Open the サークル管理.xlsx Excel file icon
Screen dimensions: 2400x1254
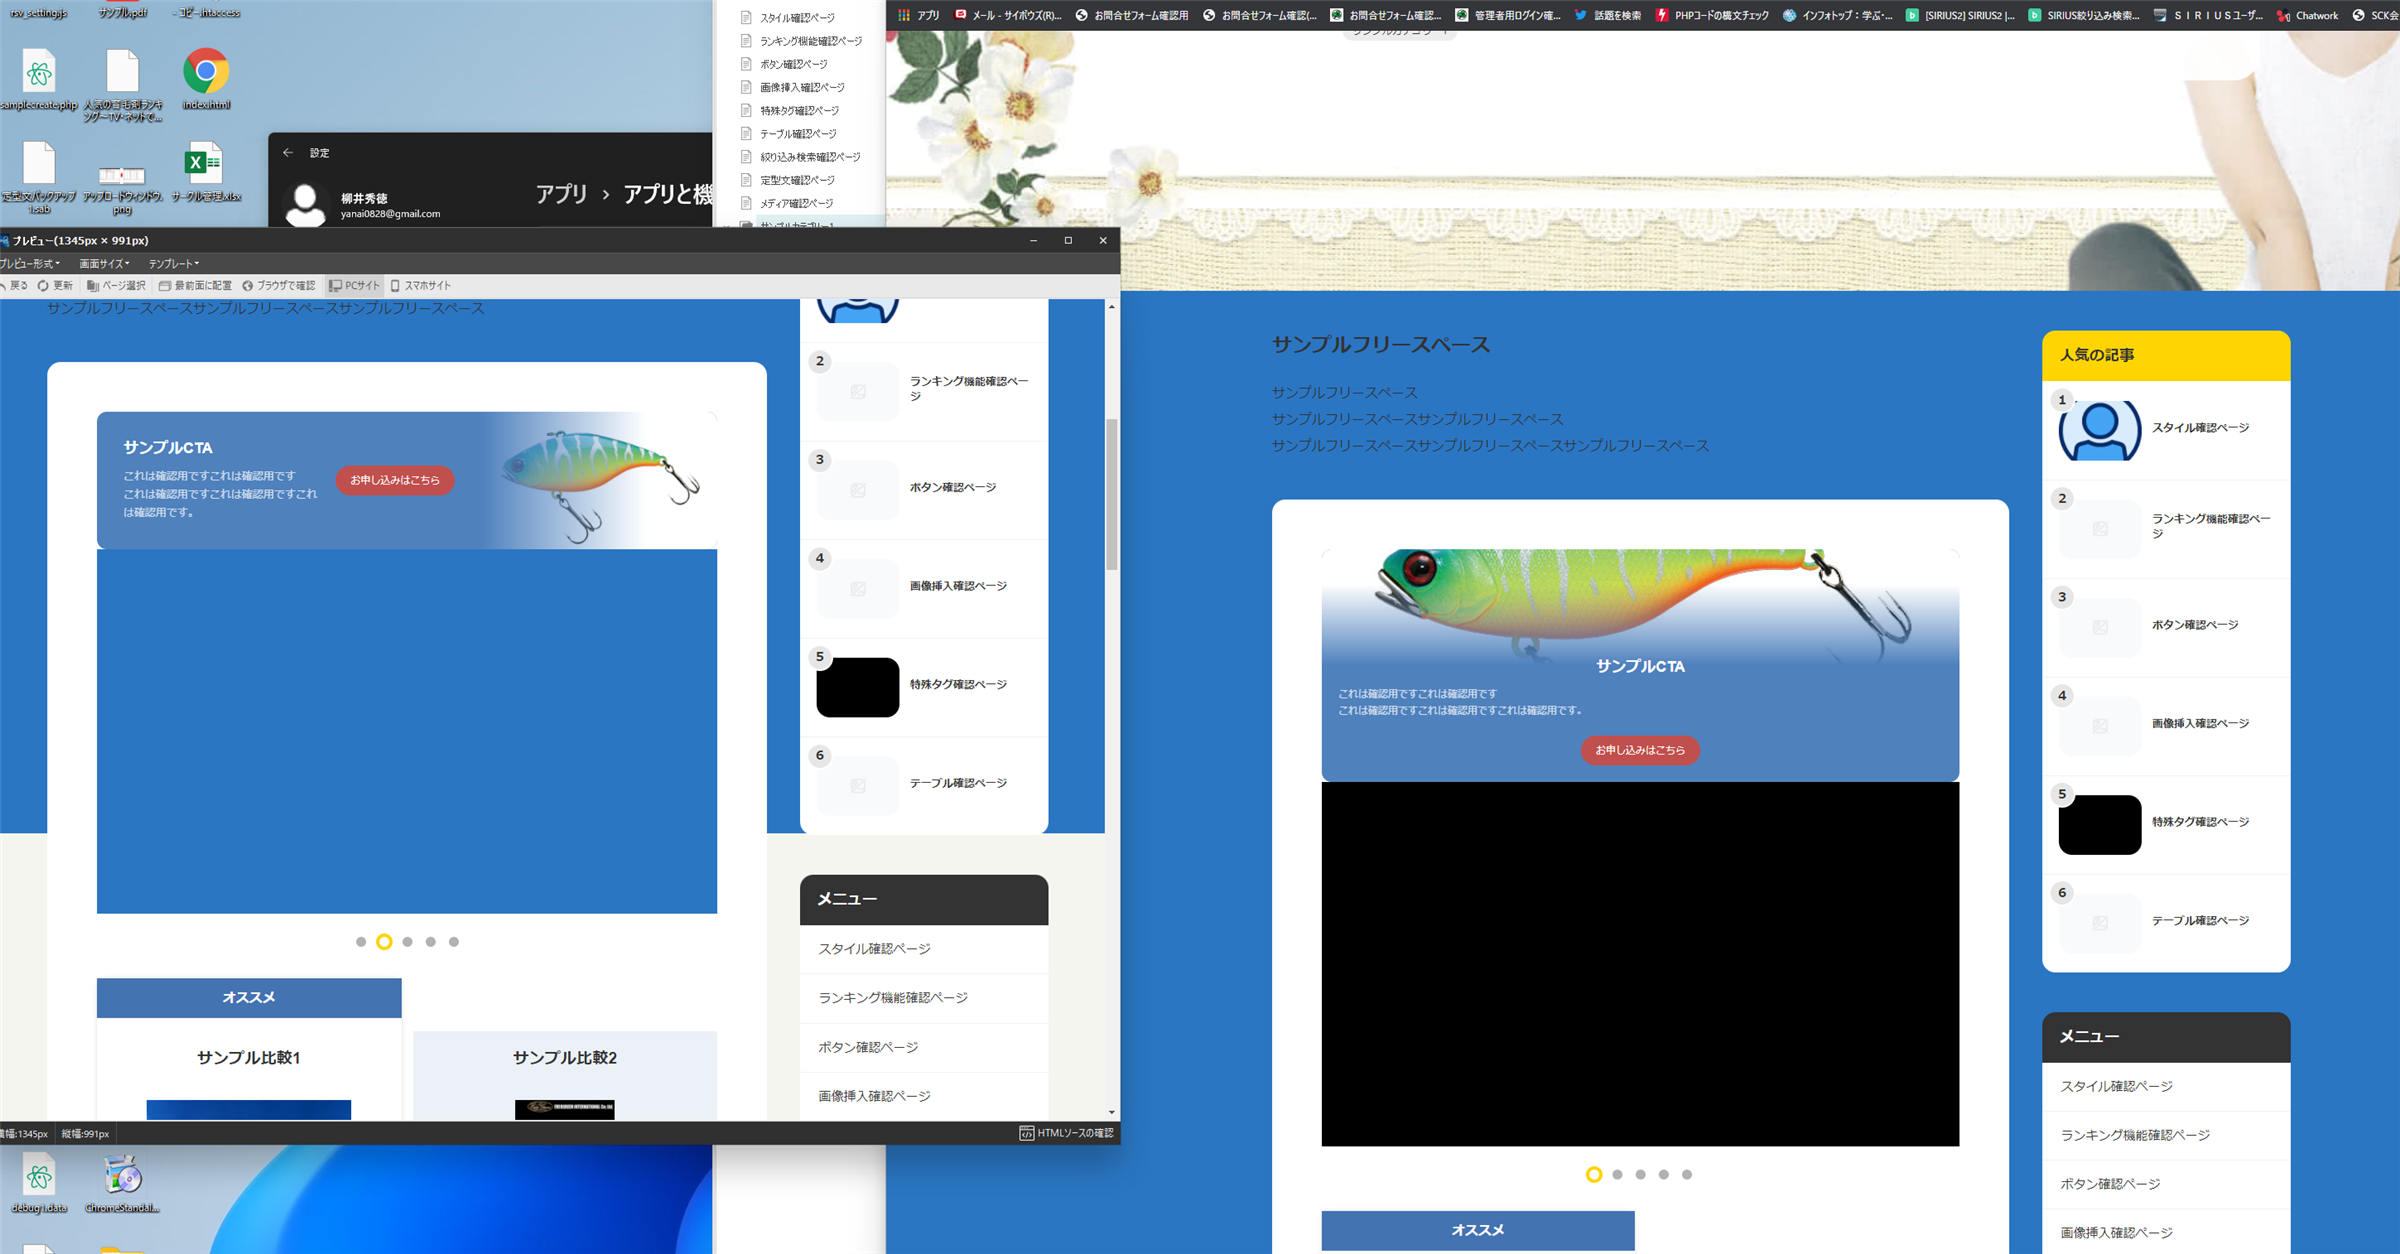(205, 173)
